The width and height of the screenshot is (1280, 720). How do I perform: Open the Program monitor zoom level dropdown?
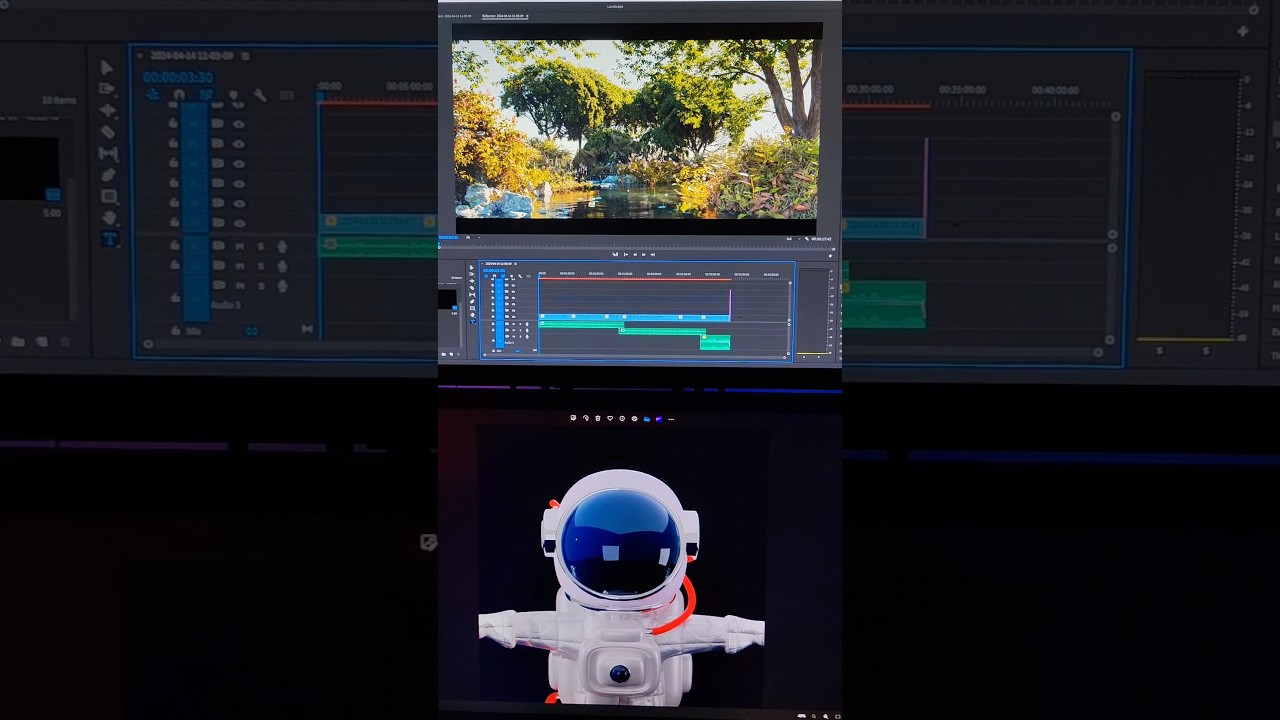pos(473,238)
